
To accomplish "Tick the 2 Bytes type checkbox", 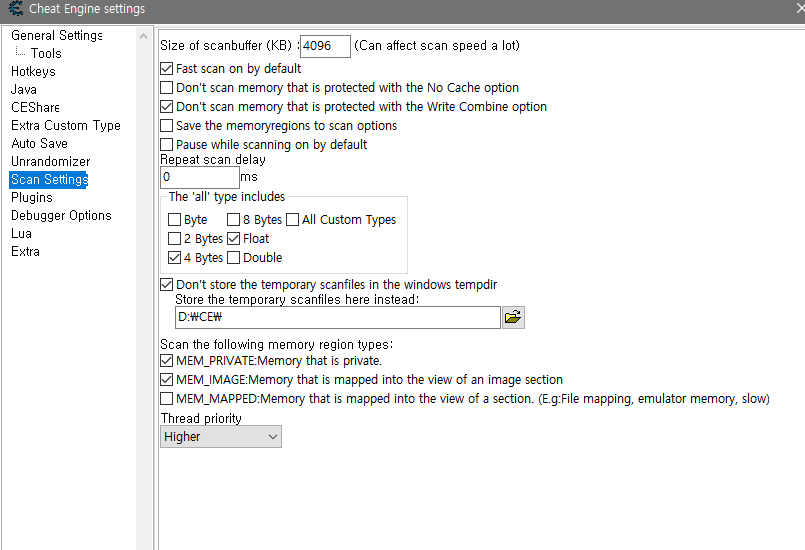I will tap(175, 239).
